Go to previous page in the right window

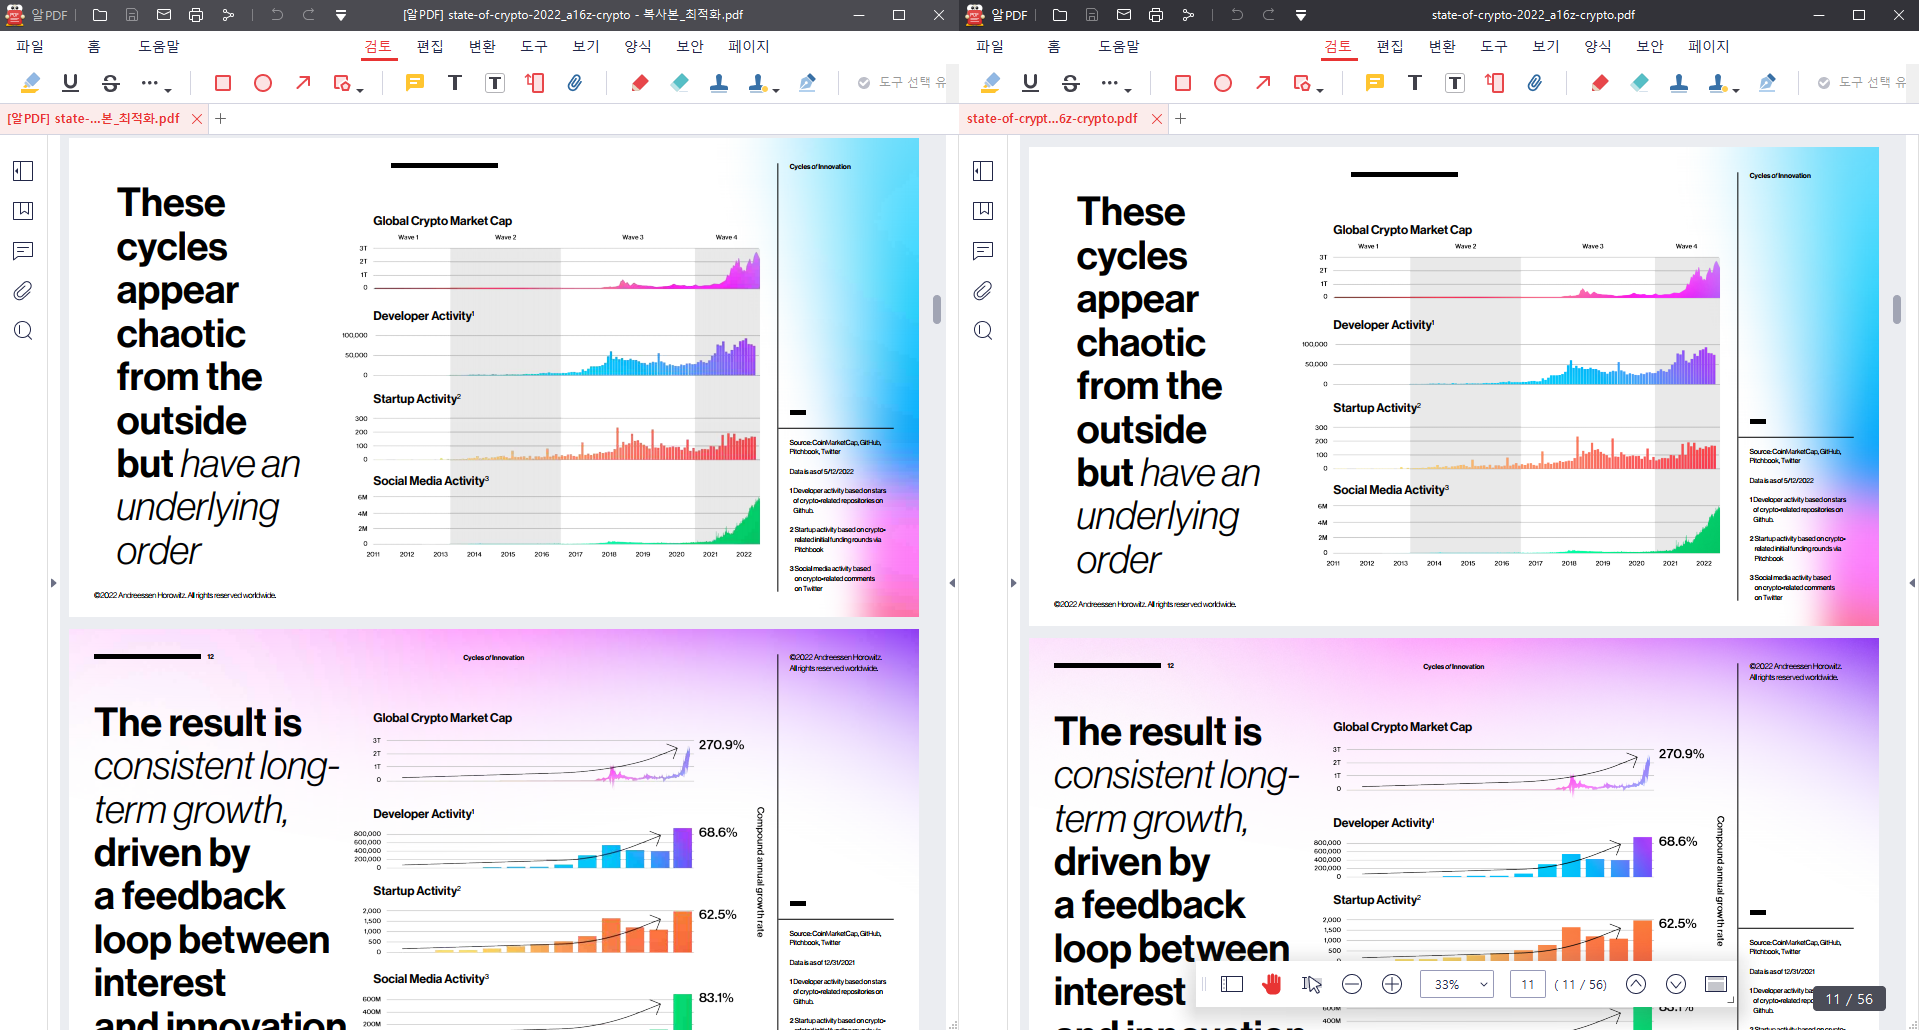tap(1636, 984)
